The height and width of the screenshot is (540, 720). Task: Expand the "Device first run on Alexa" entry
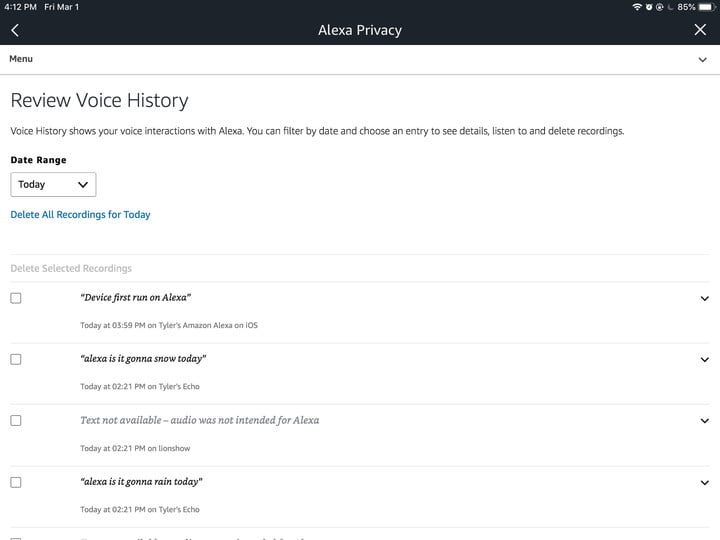coord(704,298)
